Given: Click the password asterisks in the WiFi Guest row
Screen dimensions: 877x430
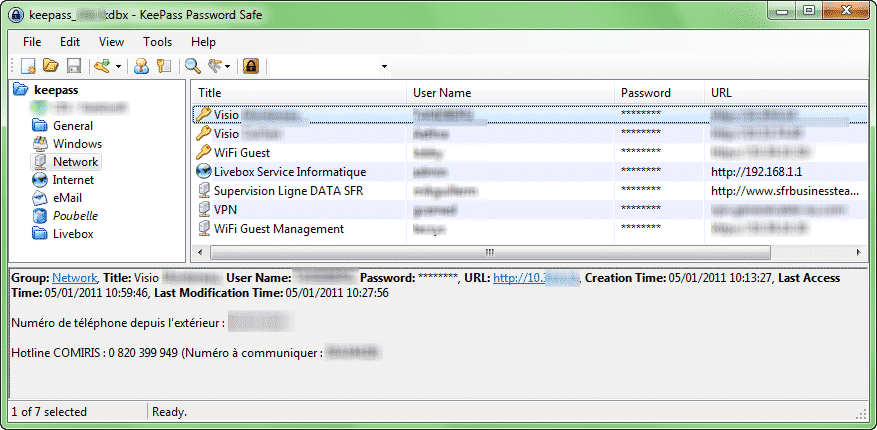Looking at the screenshot, I should coord(641,152).
